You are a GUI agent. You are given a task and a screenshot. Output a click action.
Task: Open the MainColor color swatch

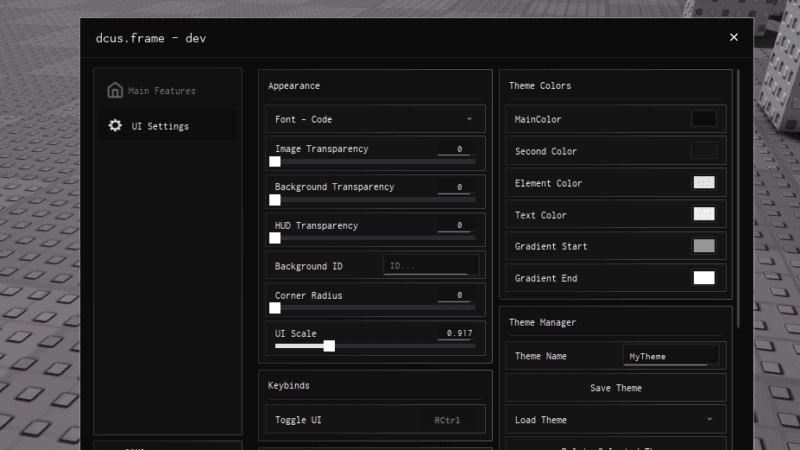coord(704,119)
